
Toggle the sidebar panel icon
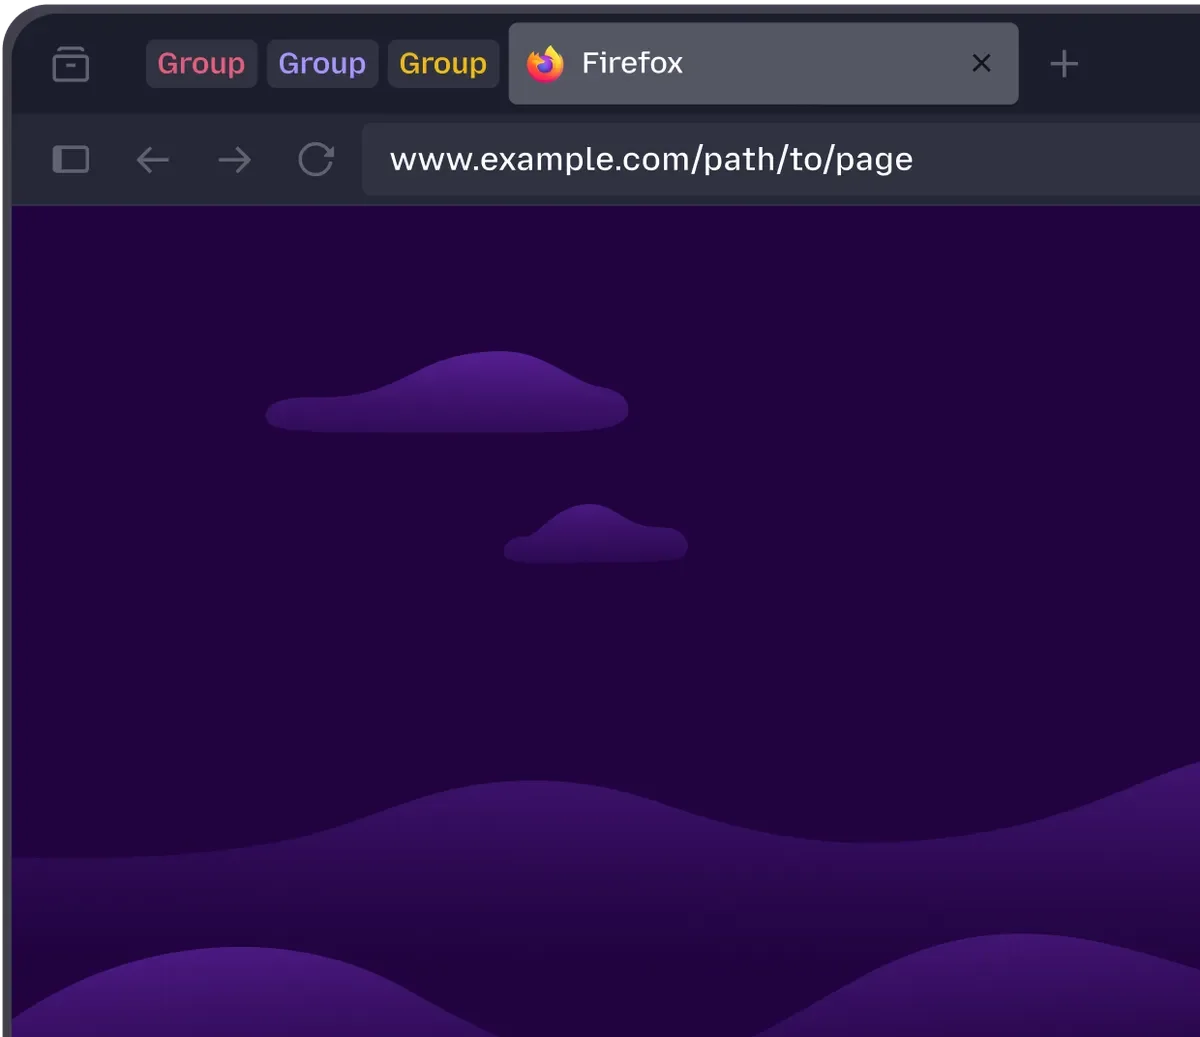pyautogui.click(x=70, y=159)
